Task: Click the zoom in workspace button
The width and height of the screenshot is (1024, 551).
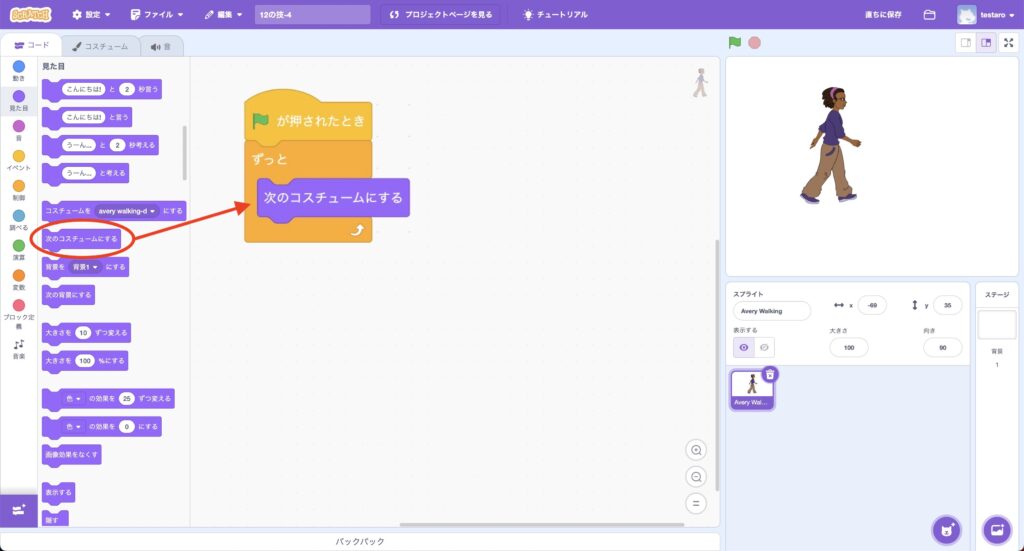Action: point(696,450)
